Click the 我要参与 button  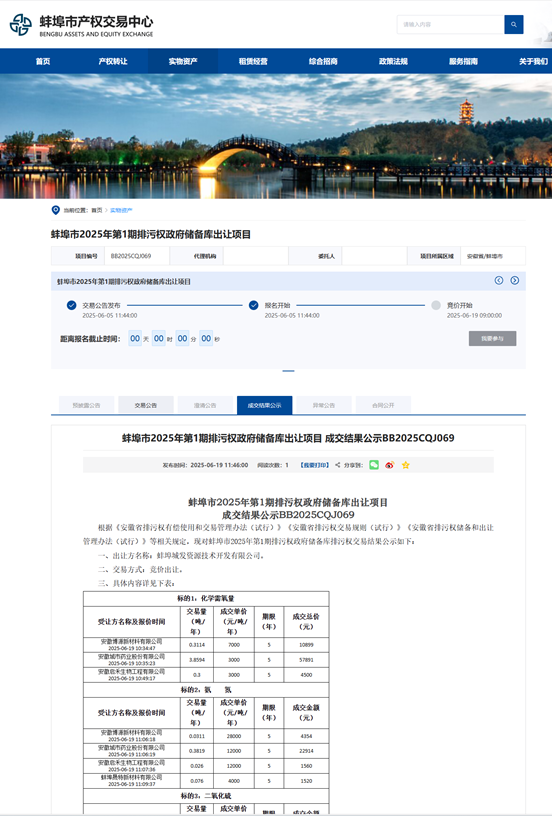pyautogui.click(x=493, y=339)
